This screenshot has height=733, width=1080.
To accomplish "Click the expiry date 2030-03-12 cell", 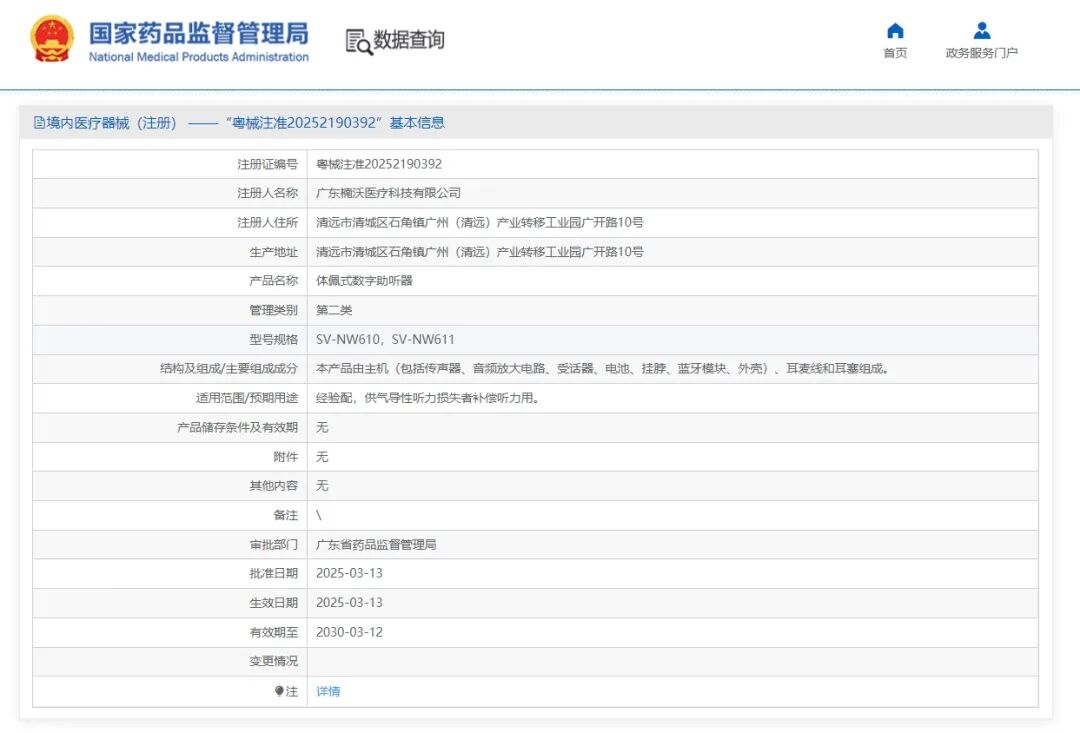I will tap(352, 632).
